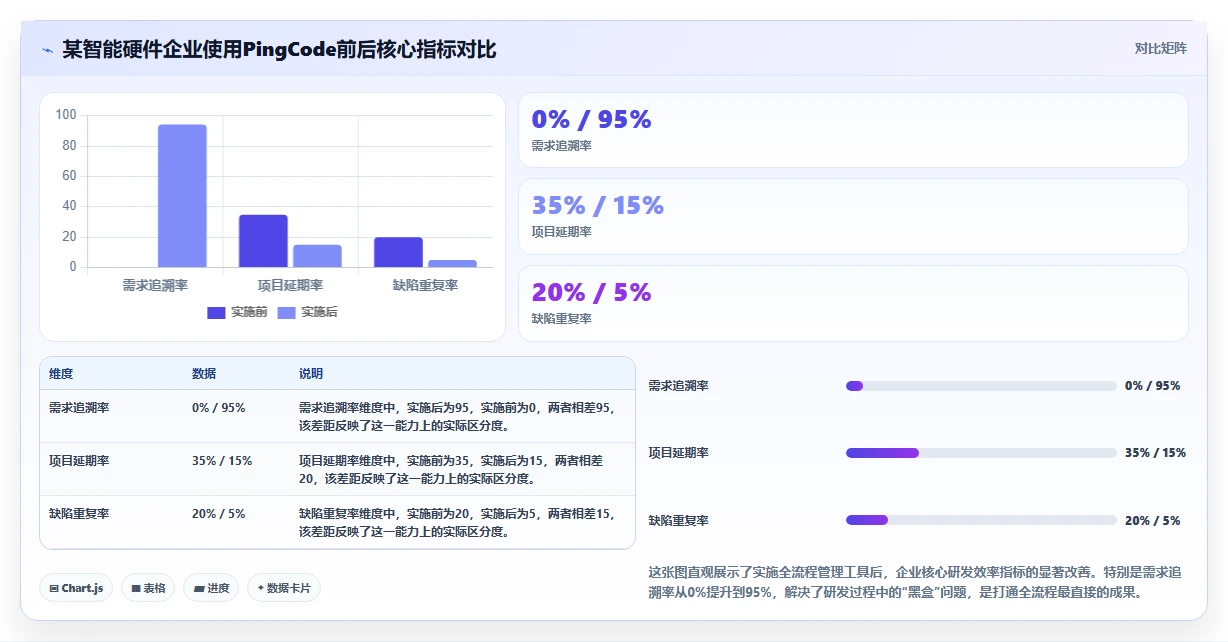Click the 数据卡片 tag
1228x642 pixels.
tap(284, 588)
